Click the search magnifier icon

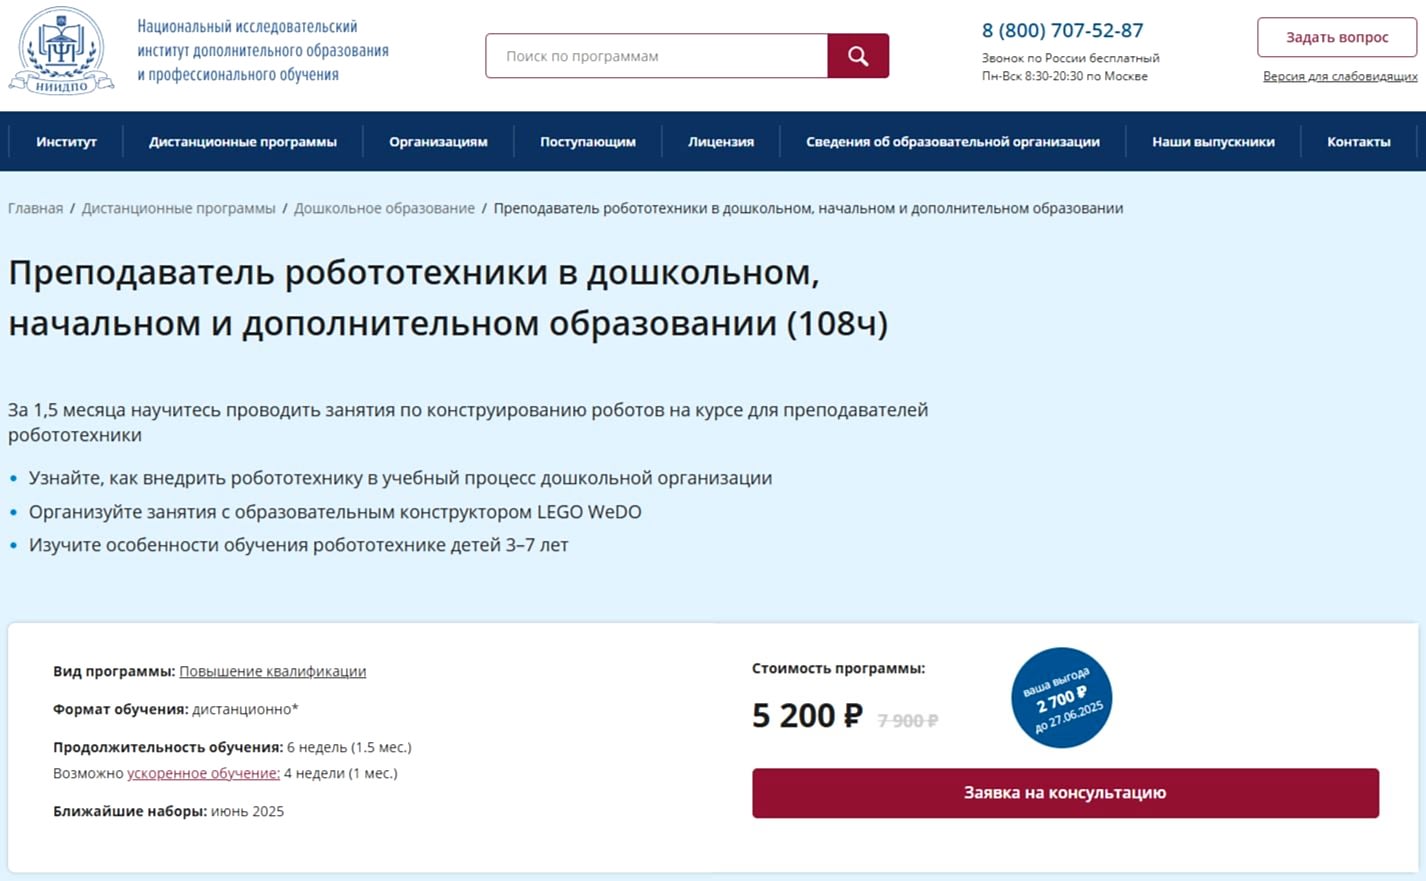click(857, 55)
